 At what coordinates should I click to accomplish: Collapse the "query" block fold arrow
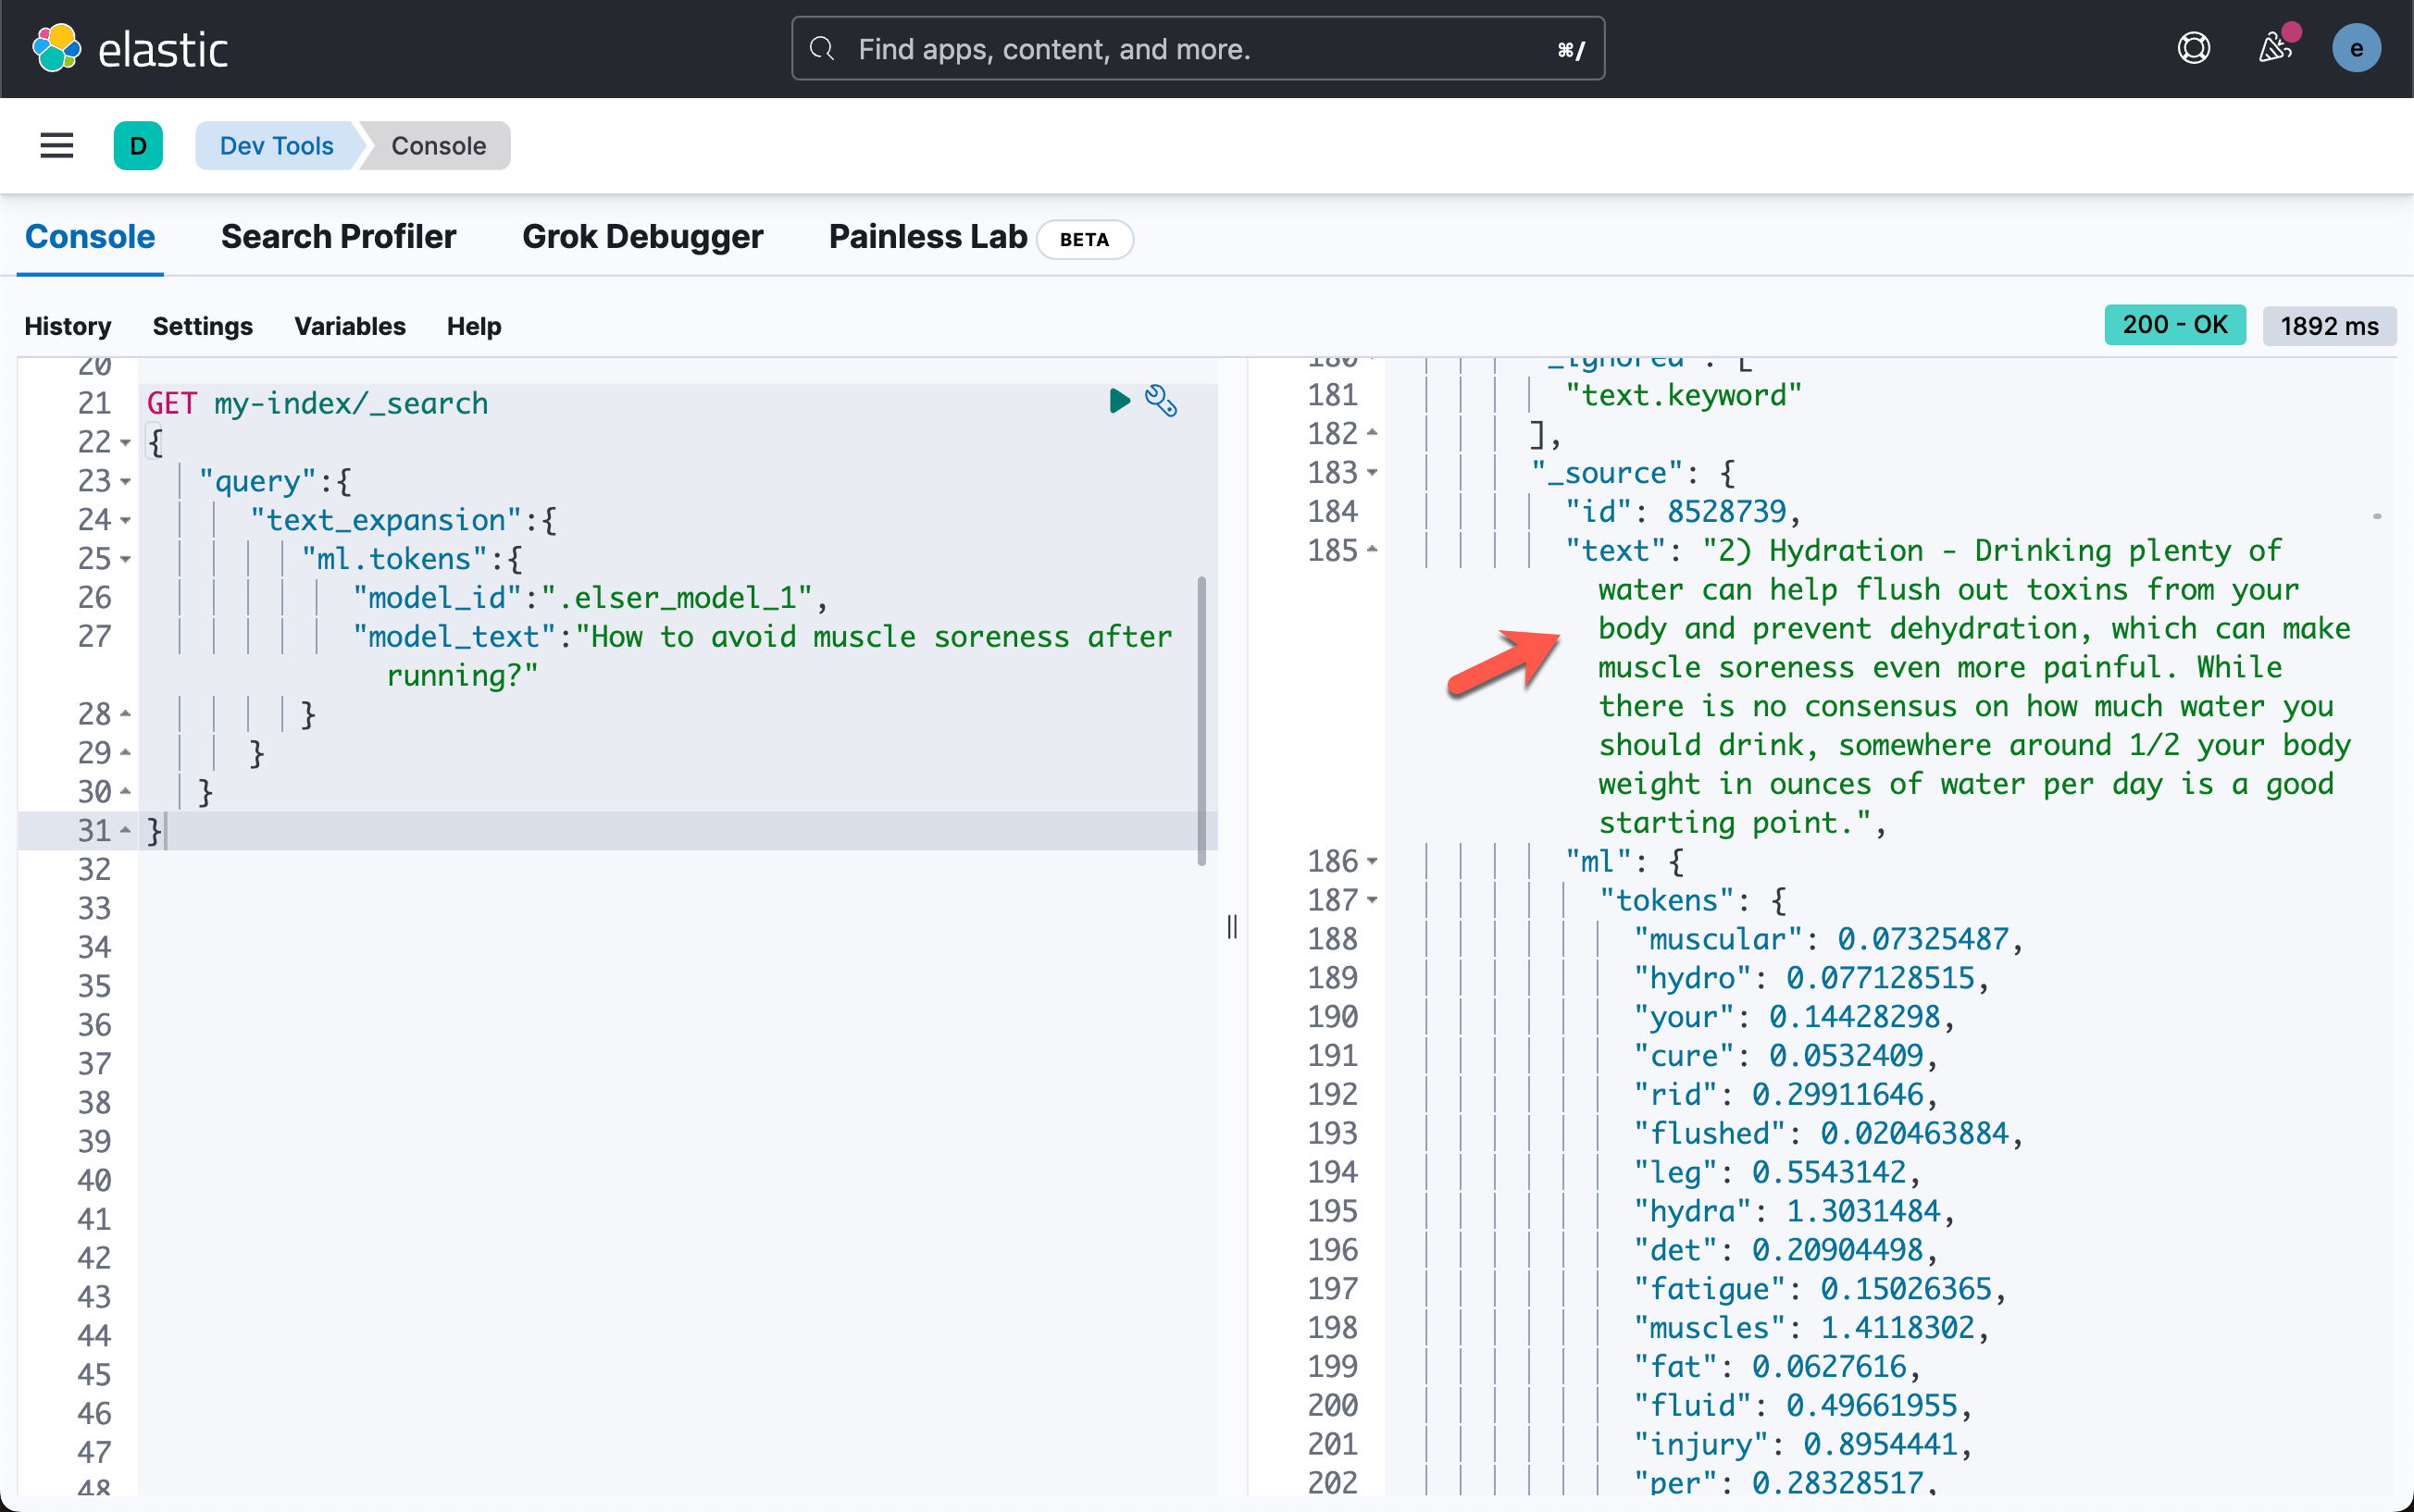click(126, 481)
